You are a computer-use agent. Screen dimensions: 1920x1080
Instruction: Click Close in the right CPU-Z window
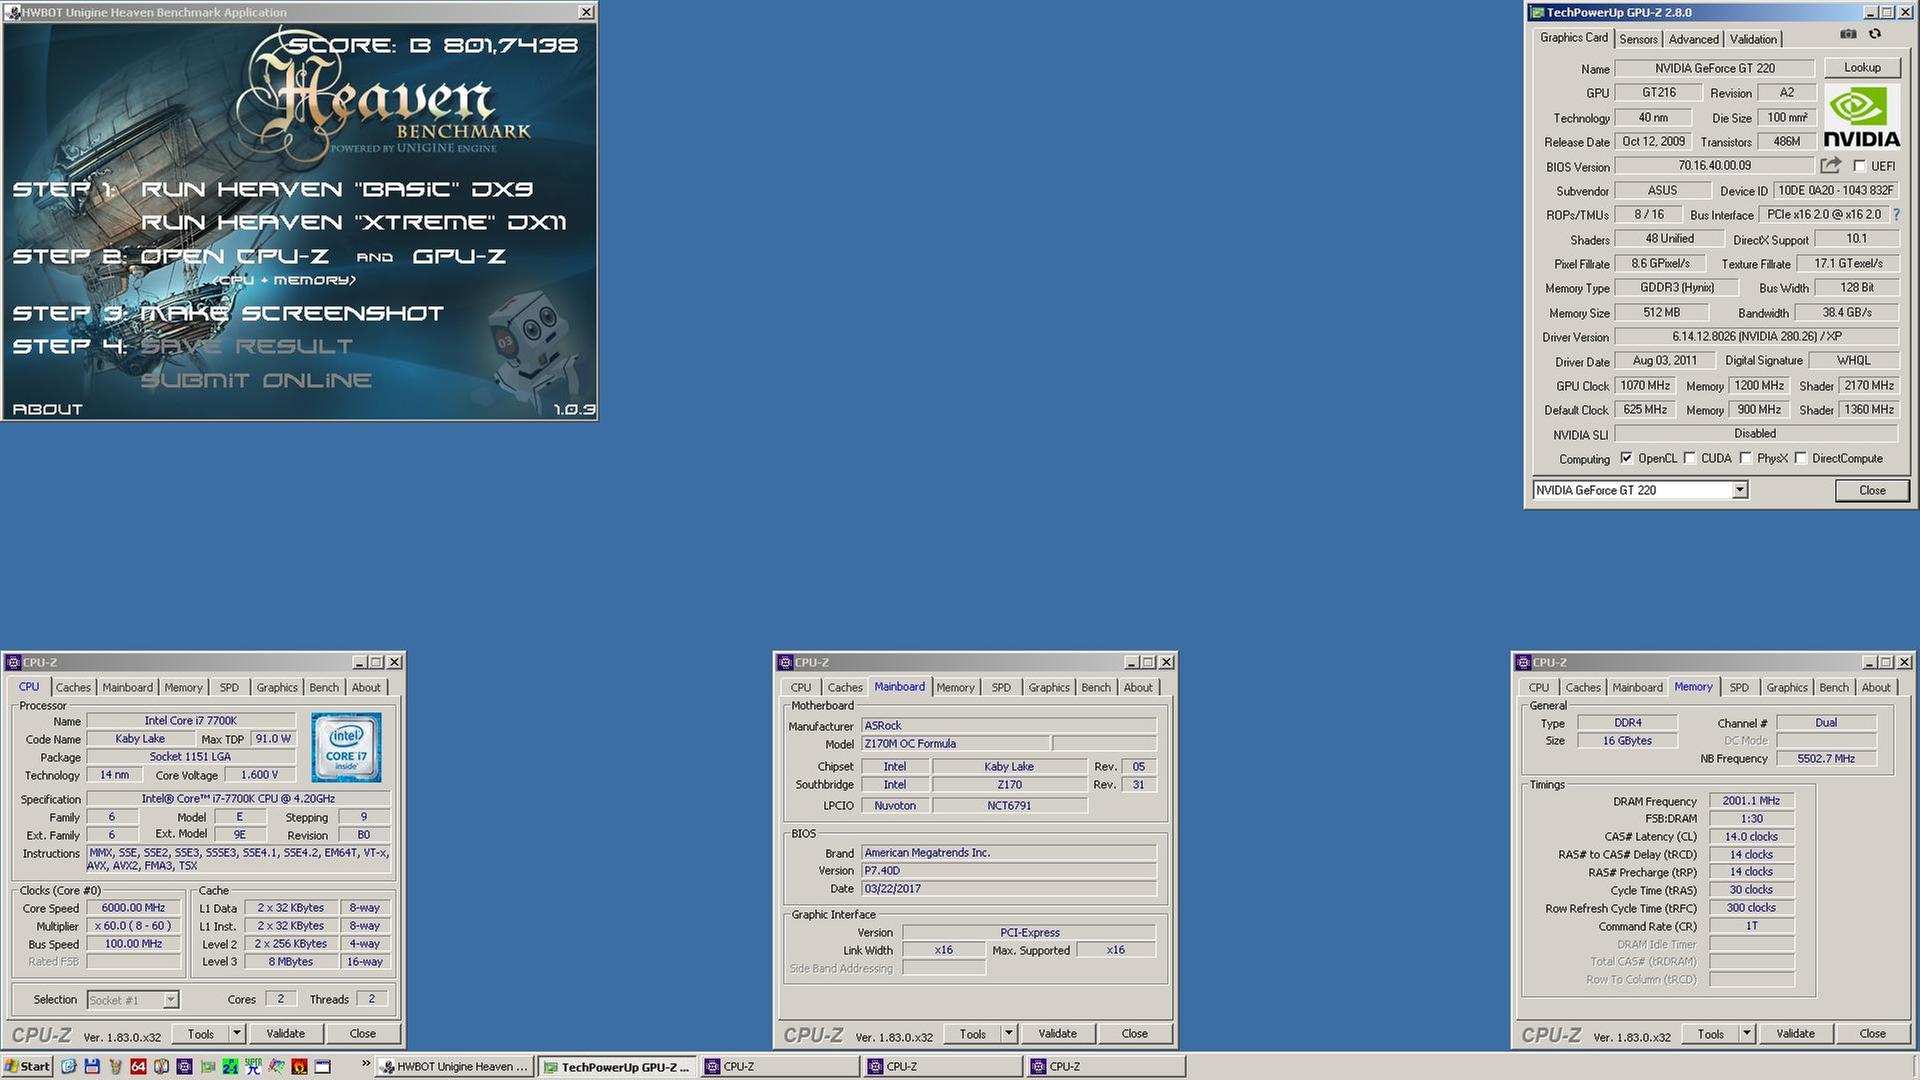1872,1034
